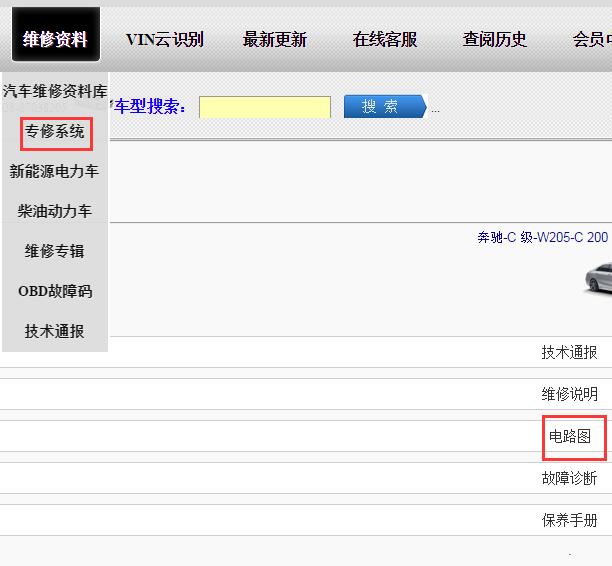Image resolution: width=612 pixels, height=566 pixels.
Task: Click the silver car thumbnail image
Action: (x=598, y=278)
